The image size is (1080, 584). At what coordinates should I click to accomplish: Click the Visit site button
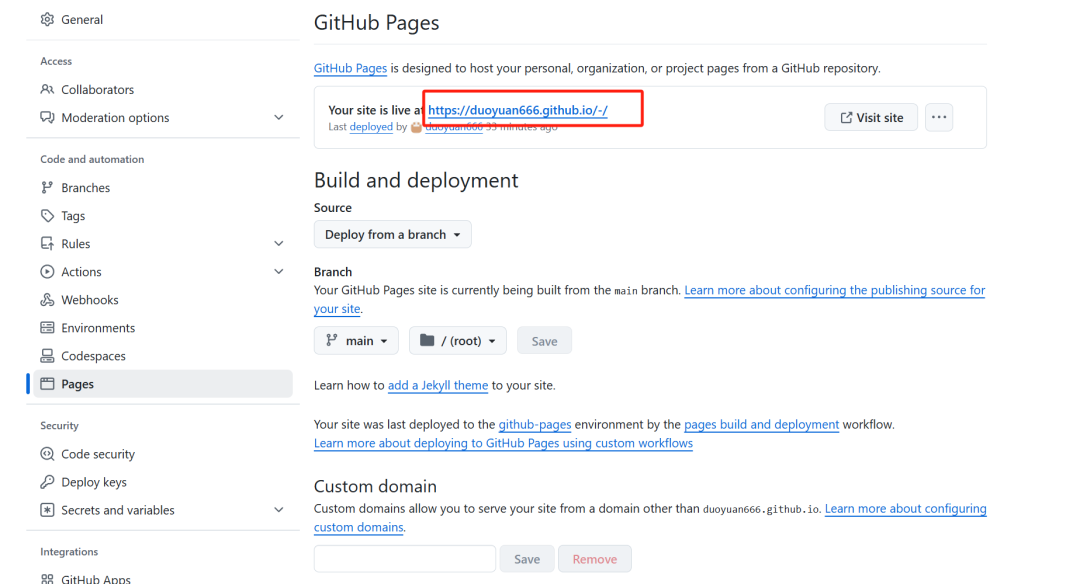pyautogui.click(x=871, y=117)
